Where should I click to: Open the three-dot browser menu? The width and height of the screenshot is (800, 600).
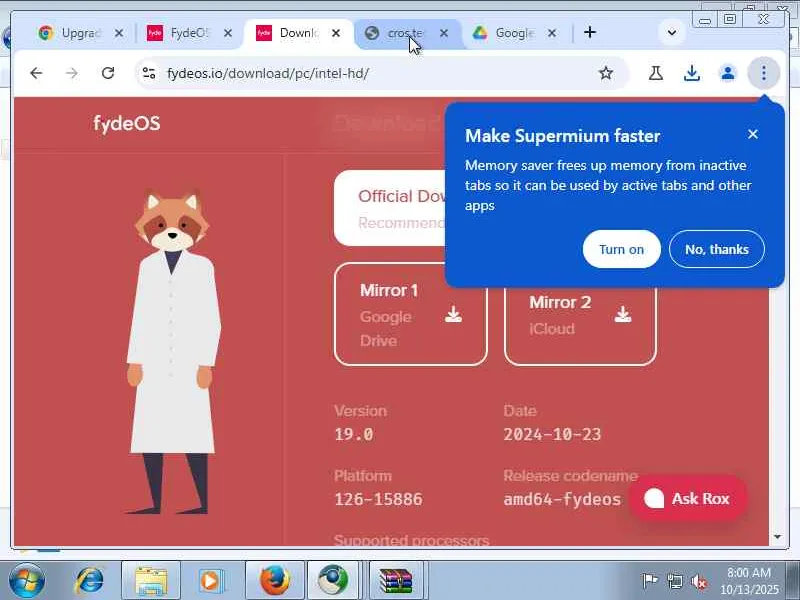[x=764, y=73]
